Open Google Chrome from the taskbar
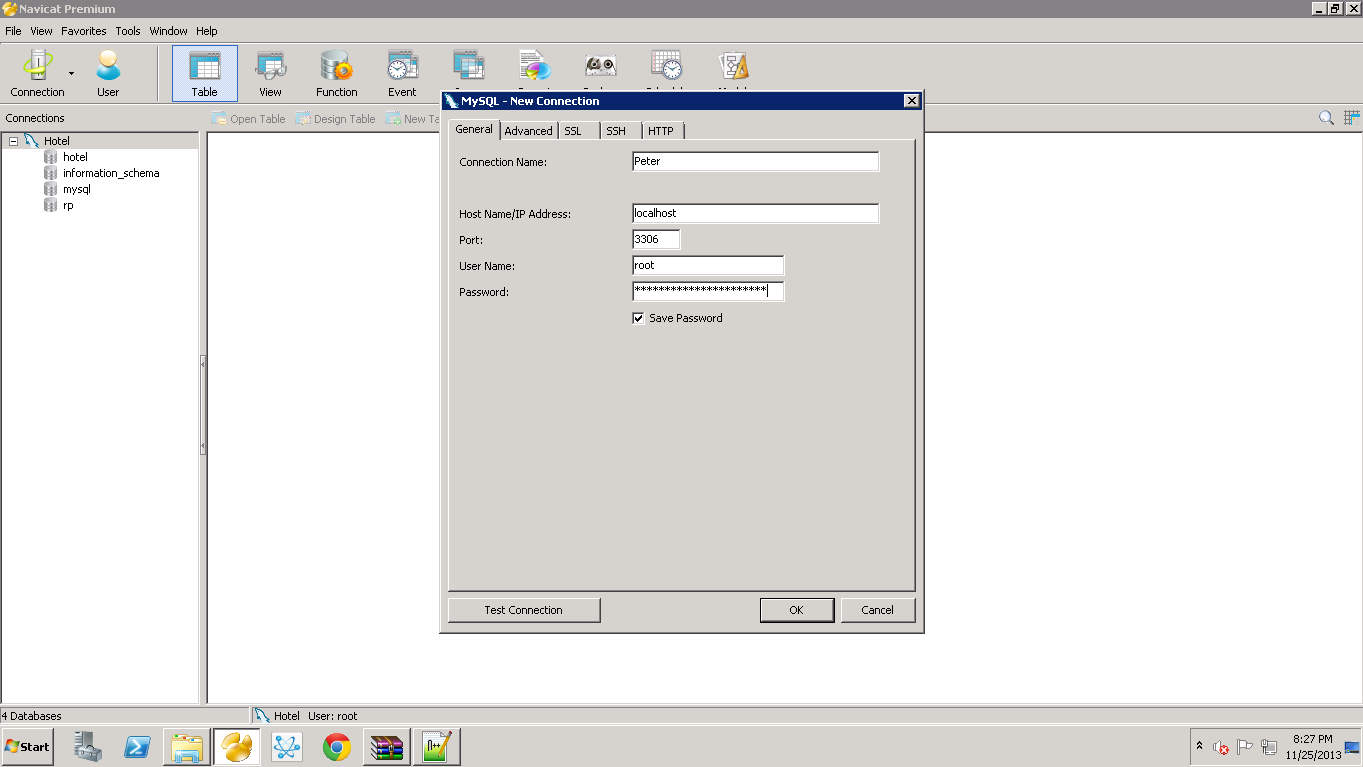The height and width of the screenshot is (767, 1363). [337, 746]
